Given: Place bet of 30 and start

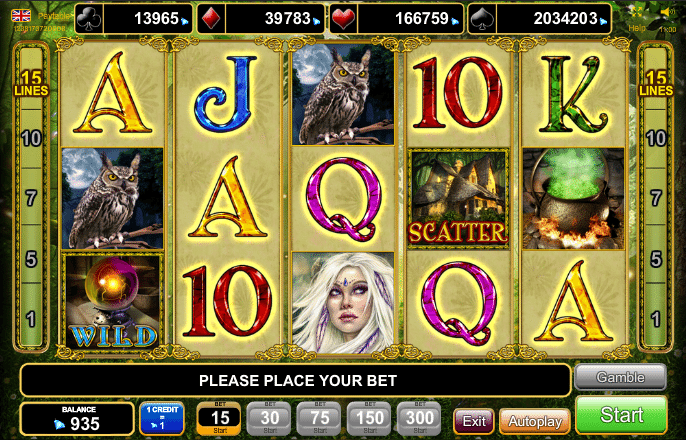Looking at the screenshot, I should coord(269,418).
